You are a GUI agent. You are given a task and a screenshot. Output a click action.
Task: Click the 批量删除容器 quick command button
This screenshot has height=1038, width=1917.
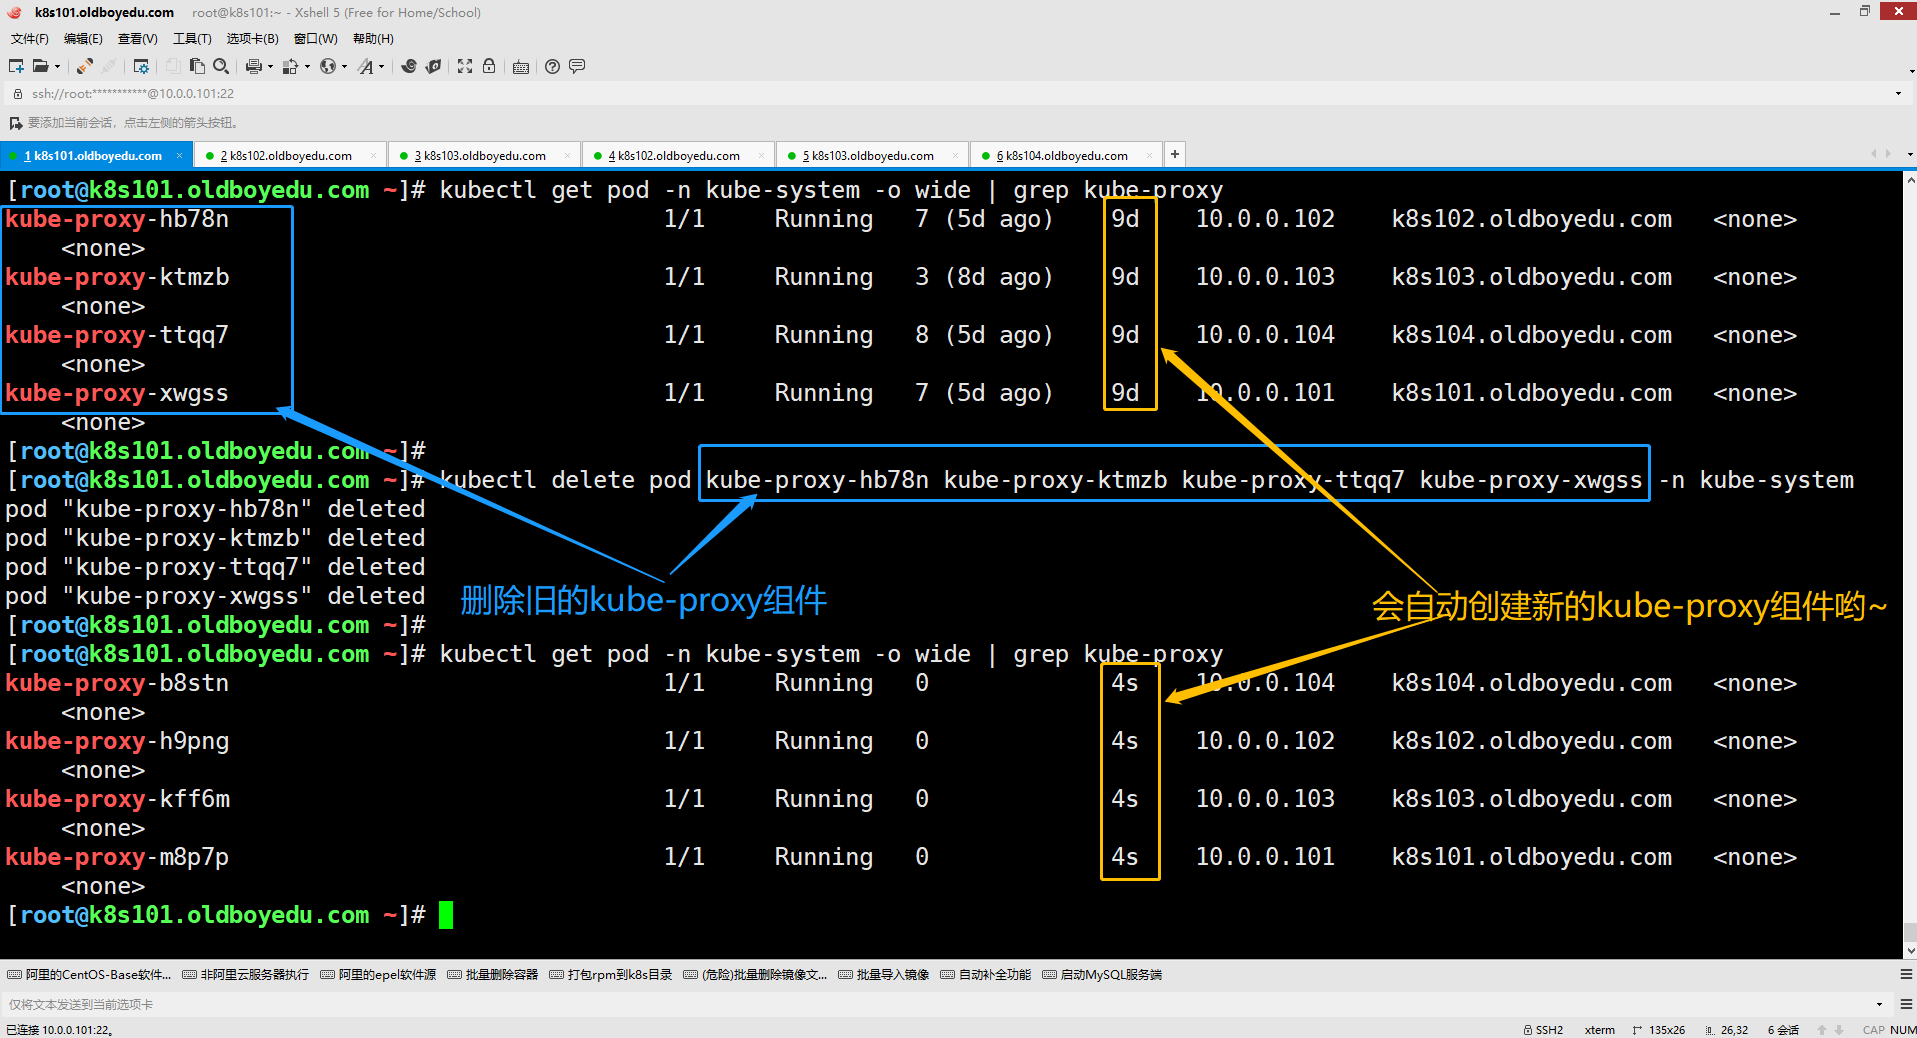(493, 975)
